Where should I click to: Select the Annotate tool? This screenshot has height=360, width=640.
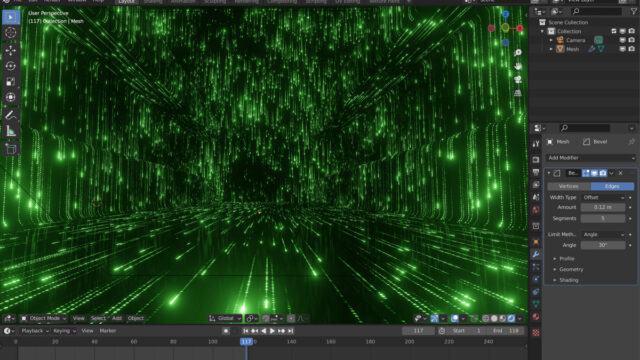click(x=11, y=115)
